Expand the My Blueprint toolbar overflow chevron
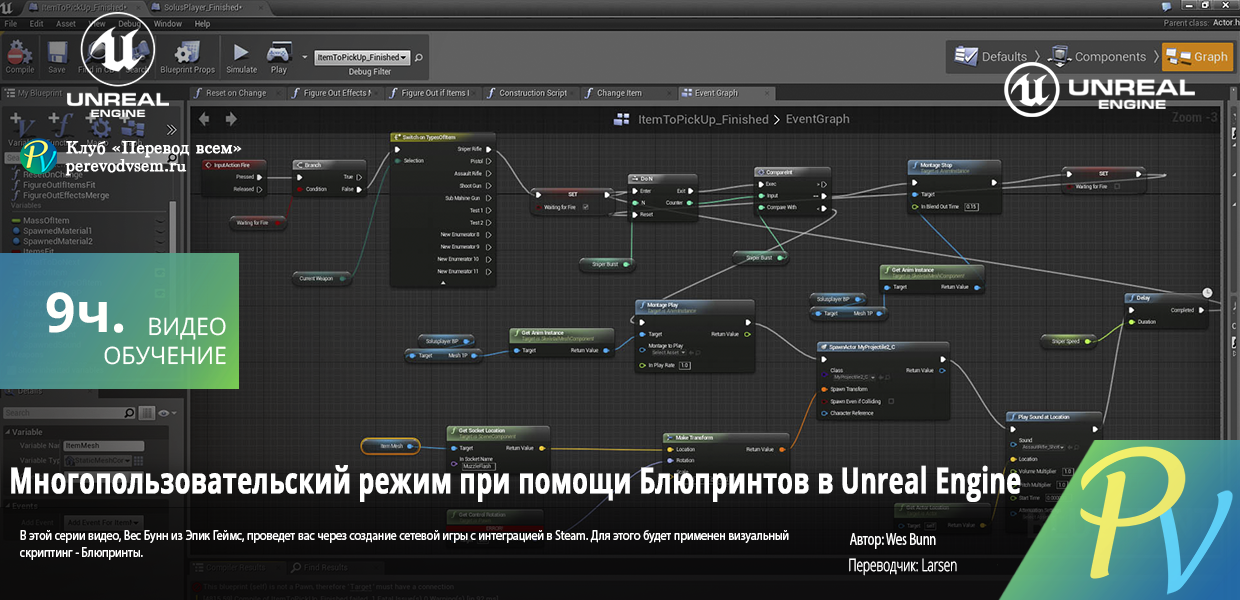Viewport: 1240px width, 600px height. tap(171, 129)
